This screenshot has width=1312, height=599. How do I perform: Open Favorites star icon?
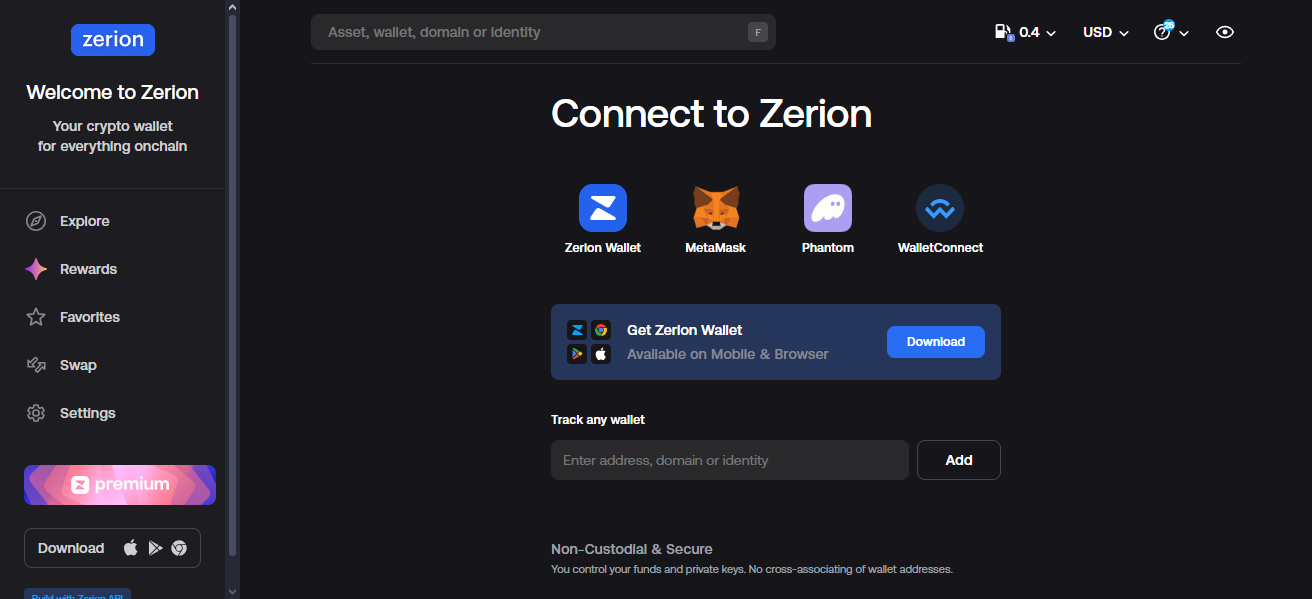36,317
